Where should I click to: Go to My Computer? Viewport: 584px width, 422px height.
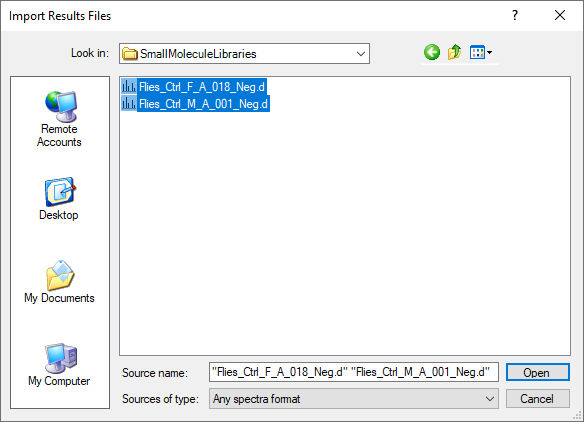(60, 365)
